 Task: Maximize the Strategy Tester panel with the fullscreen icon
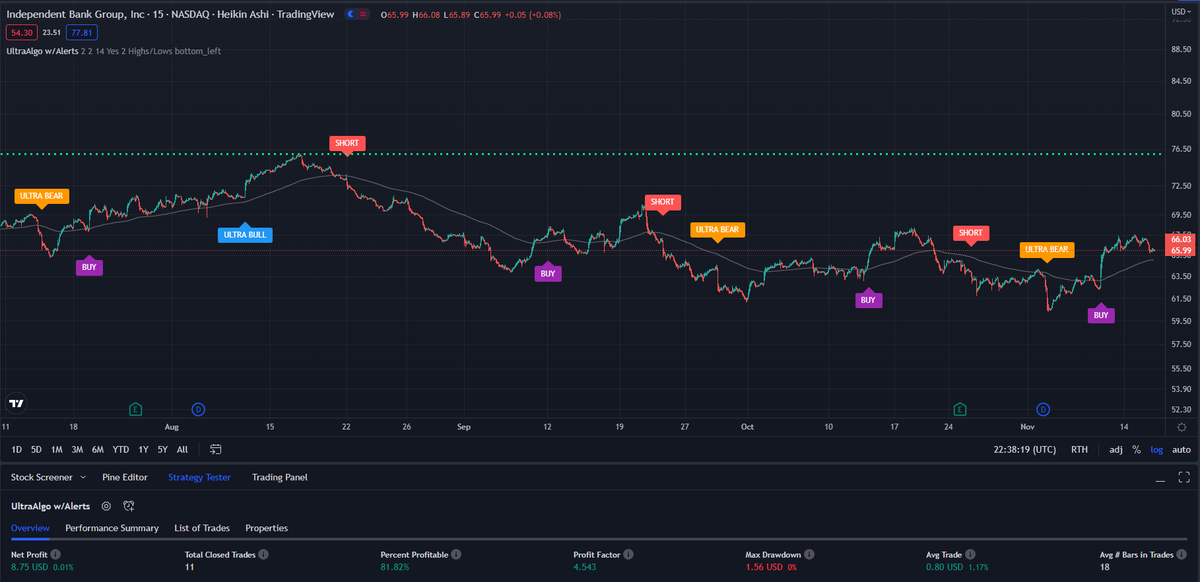[x=1184, y=477]
